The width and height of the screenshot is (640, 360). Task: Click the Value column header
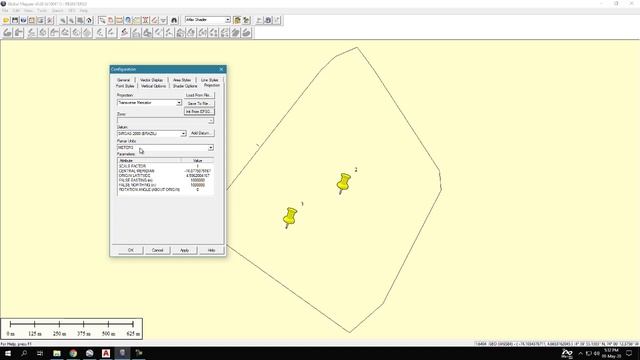[x=198, y=161]
